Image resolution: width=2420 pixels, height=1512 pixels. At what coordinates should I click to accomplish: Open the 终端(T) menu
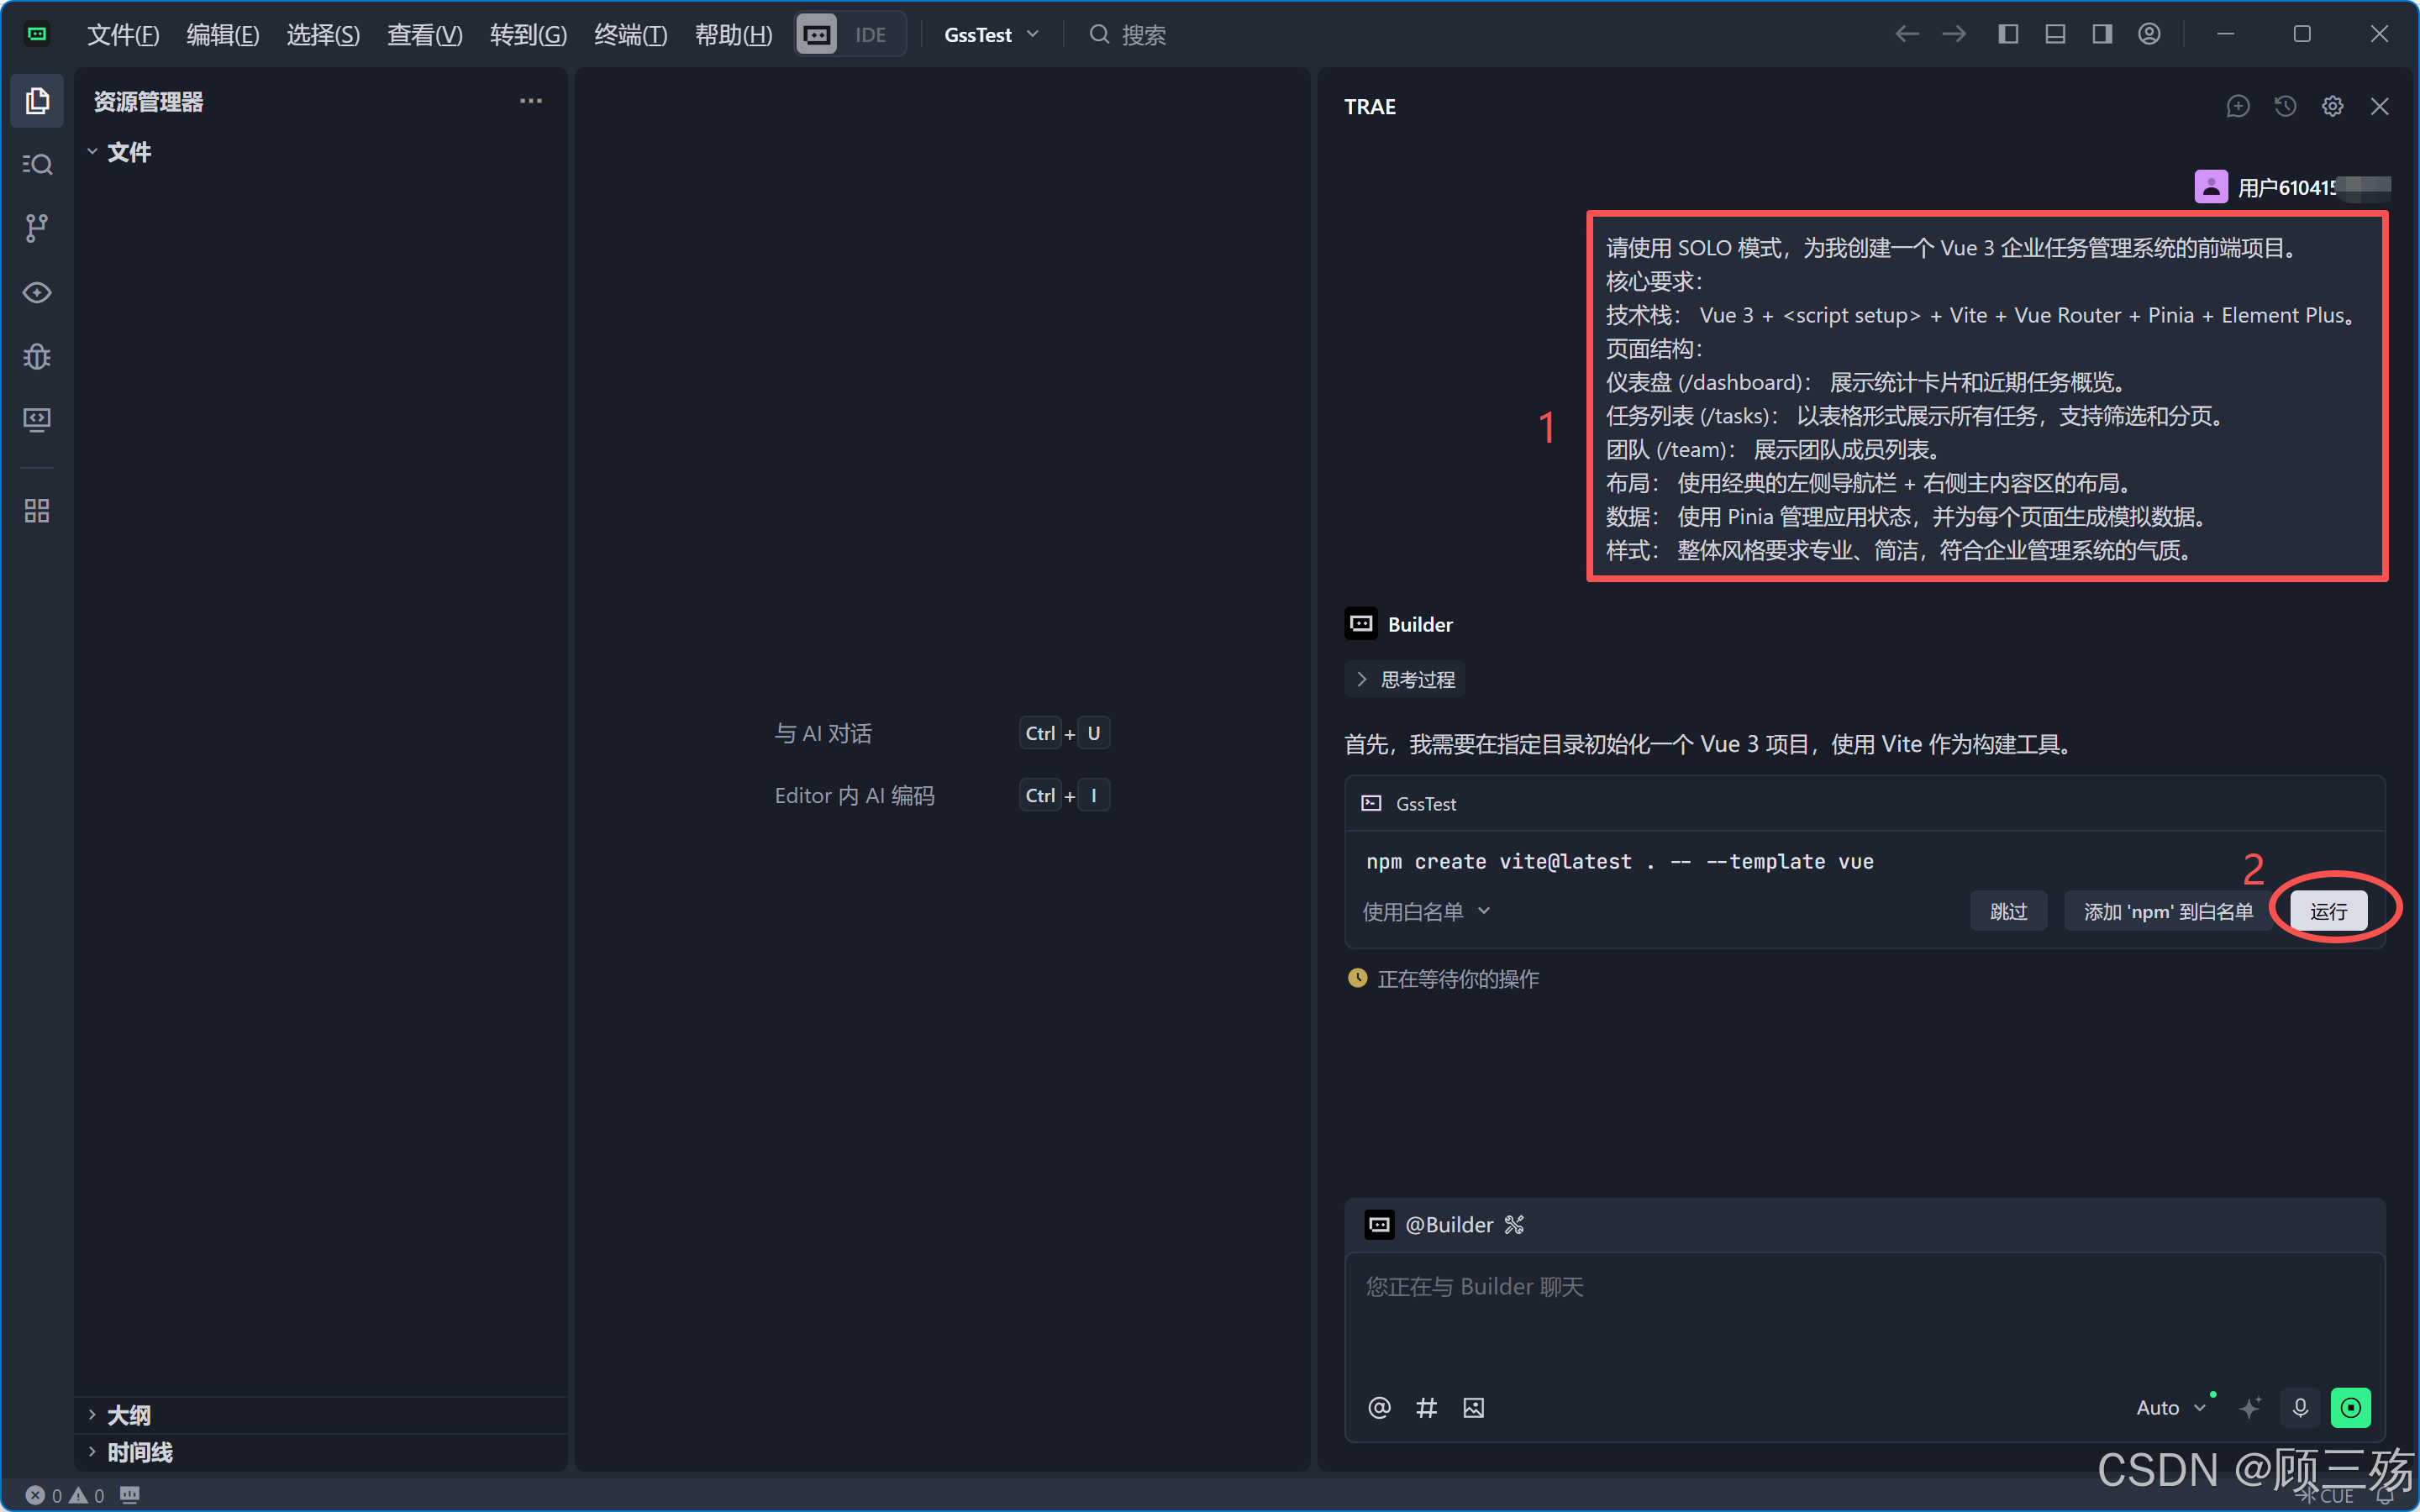(630, 35)
